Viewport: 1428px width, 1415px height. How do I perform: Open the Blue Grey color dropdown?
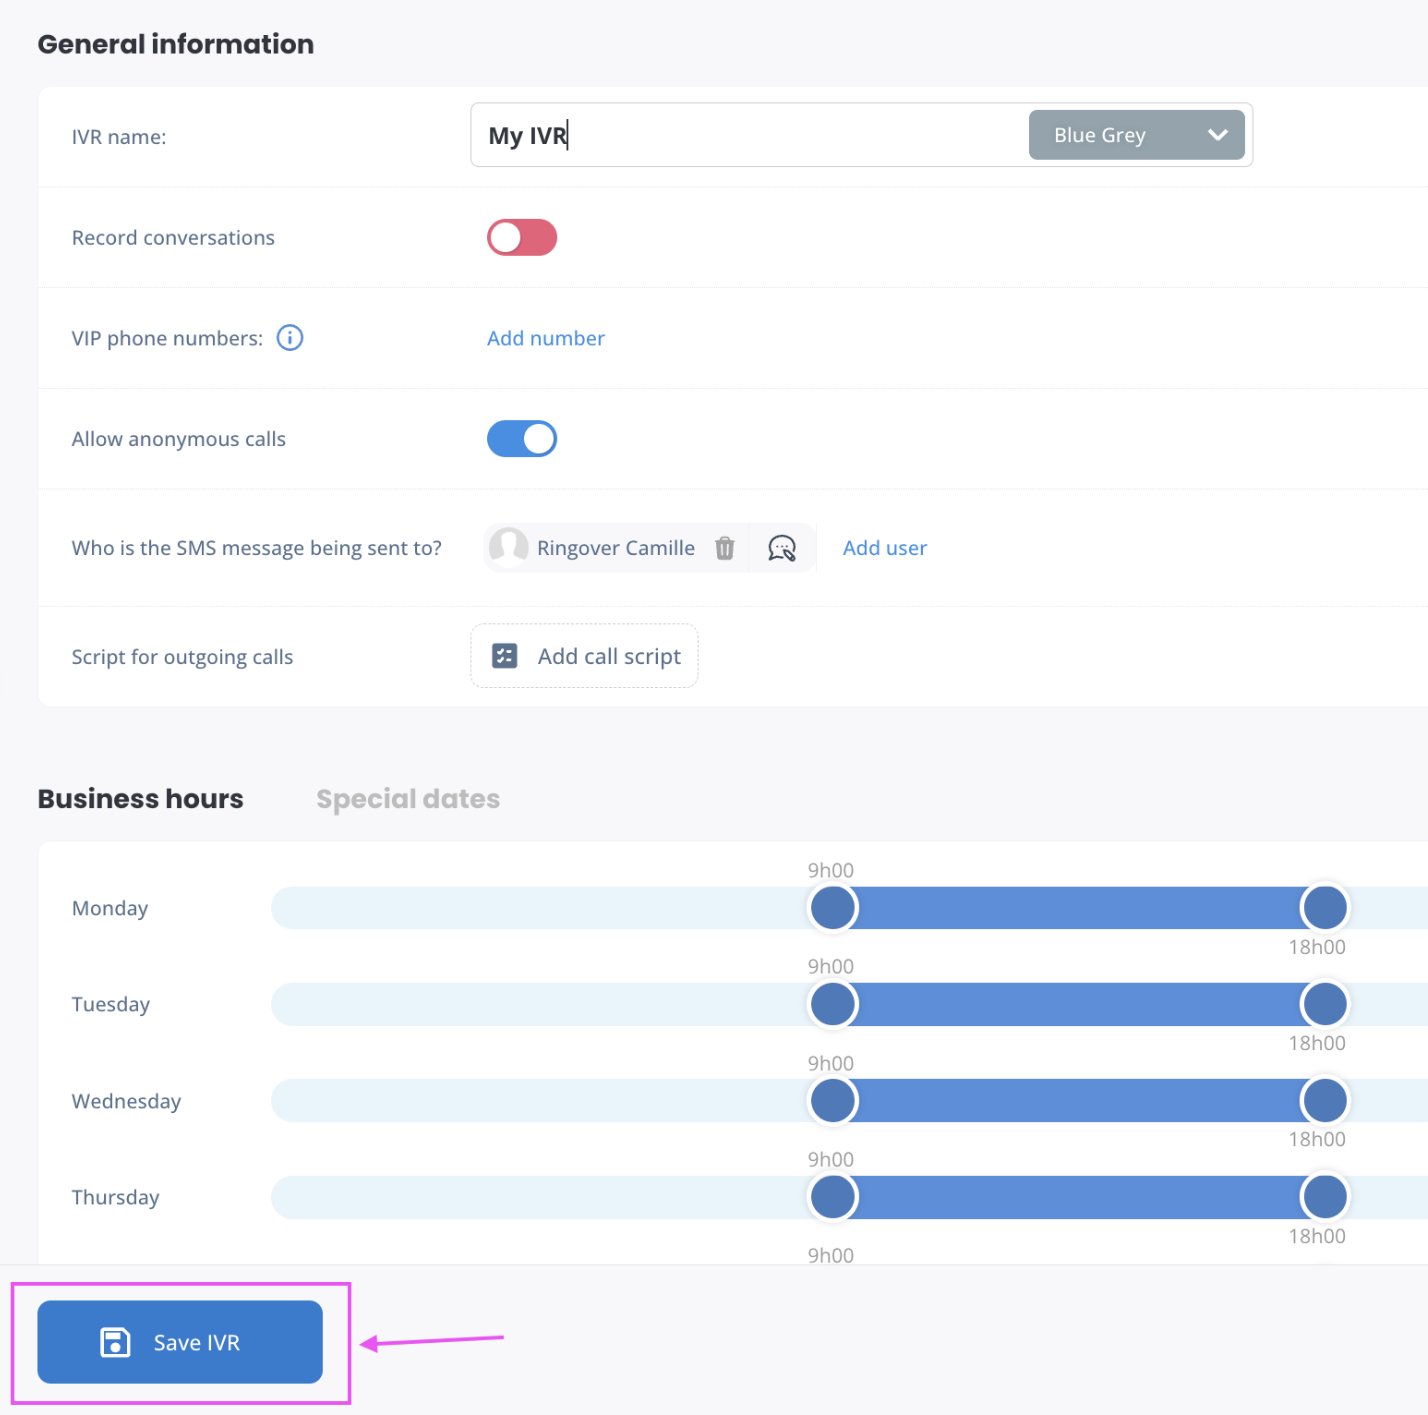1137,135
